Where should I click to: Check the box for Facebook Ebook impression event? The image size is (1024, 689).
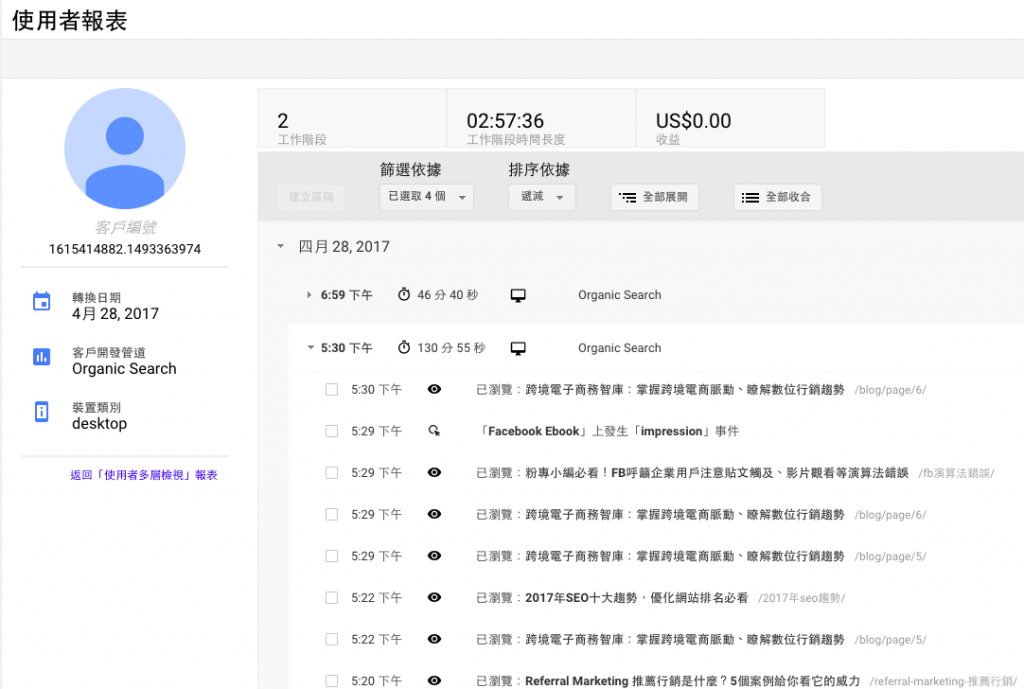pyautogui.click(x=332, y=431)
